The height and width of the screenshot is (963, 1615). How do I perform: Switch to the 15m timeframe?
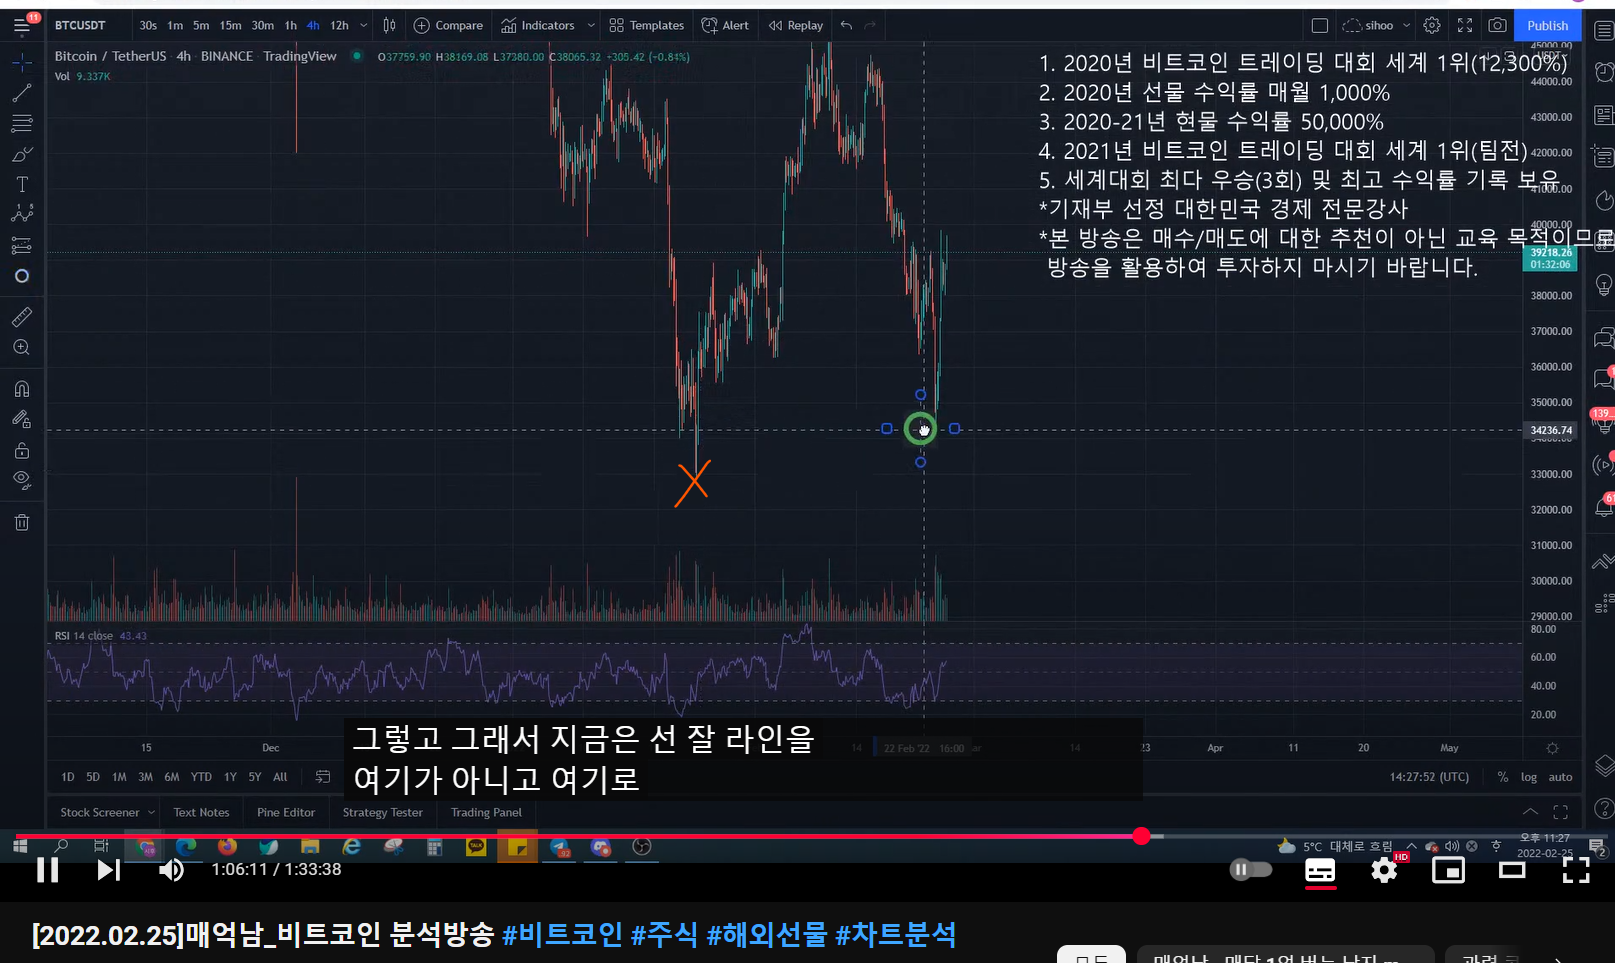[x=230, y=26]
